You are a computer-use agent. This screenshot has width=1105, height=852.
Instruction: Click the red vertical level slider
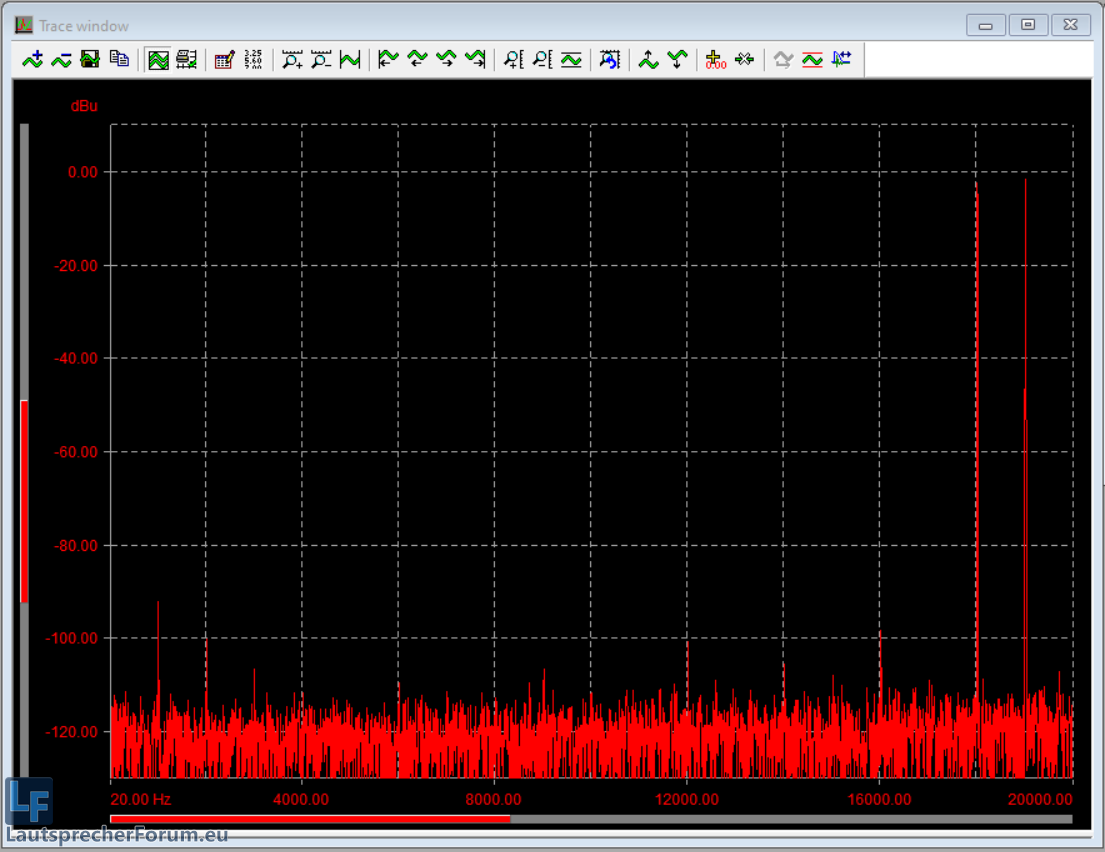[24, 500]
